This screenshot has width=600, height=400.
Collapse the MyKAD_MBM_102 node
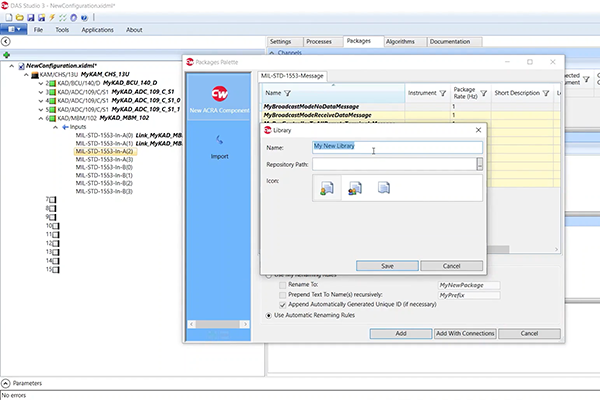click(x=41, y=118)
